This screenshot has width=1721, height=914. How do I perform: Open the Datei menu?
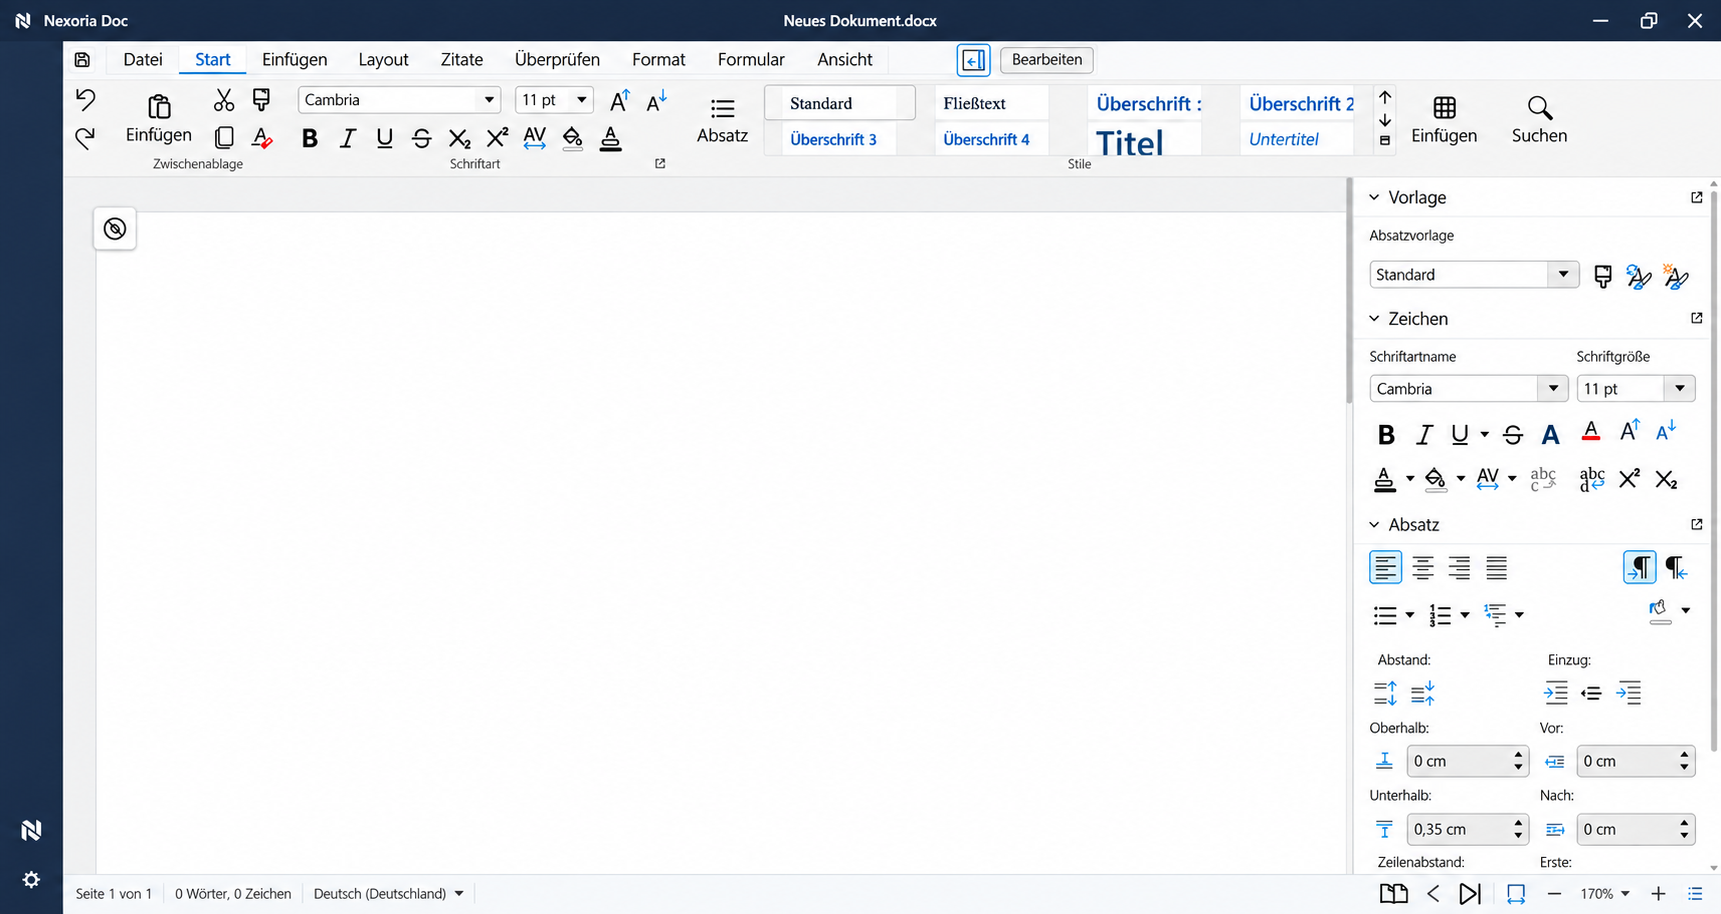(x=143, y=60)
